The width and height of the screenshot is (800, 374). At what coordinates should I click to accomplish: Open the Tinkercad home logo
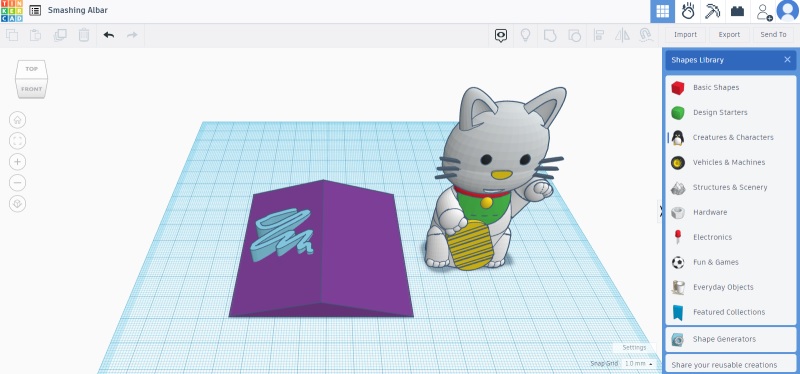point(11,11)
